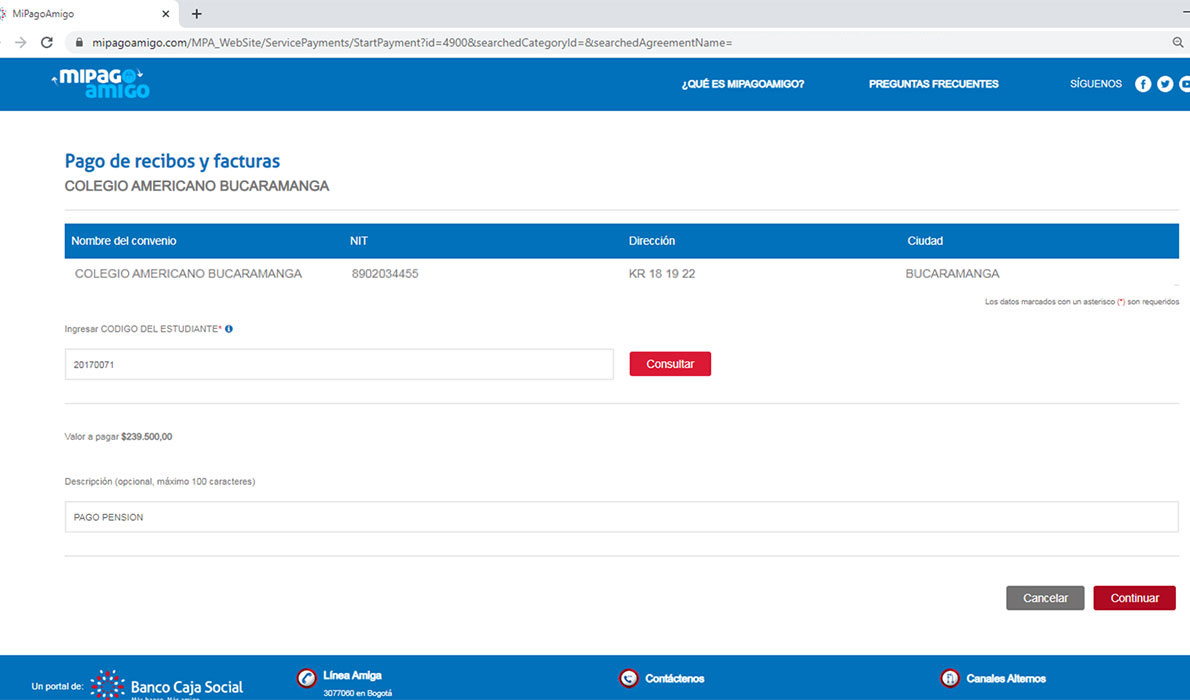Click the info icon beside CODIGO DEL ESTUDIANTE
Image resolution: width=1190 pixels, height=700 pixels.
click(x=229, y=329)
